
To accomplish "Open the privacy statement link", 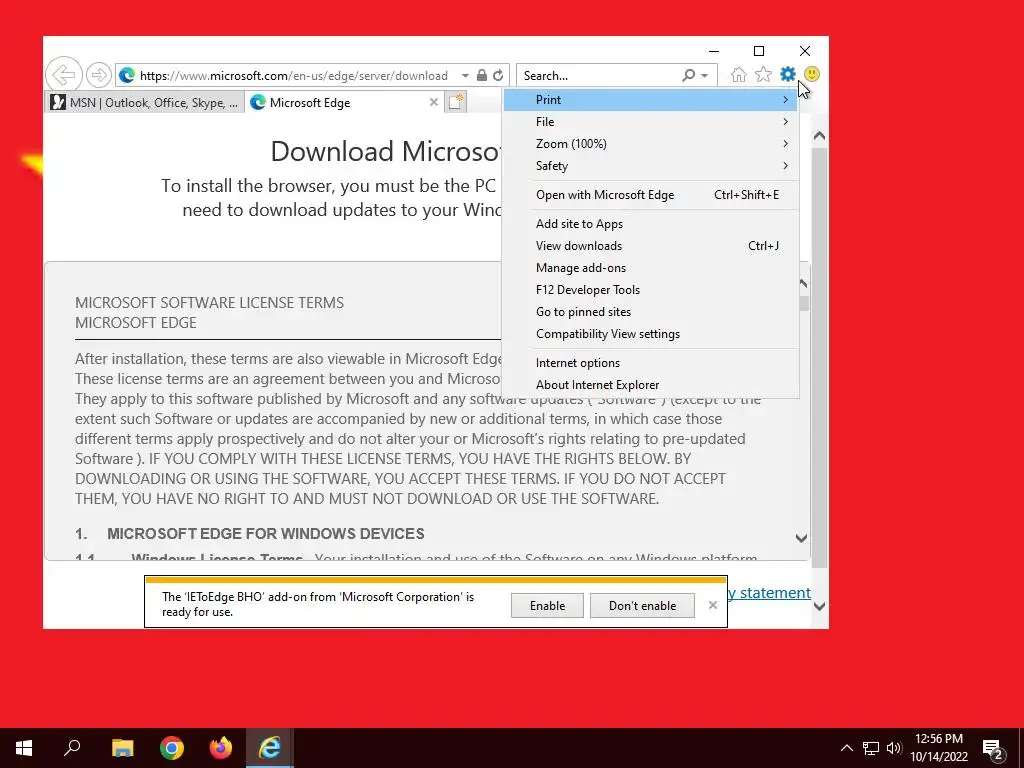I will (769, 593).
